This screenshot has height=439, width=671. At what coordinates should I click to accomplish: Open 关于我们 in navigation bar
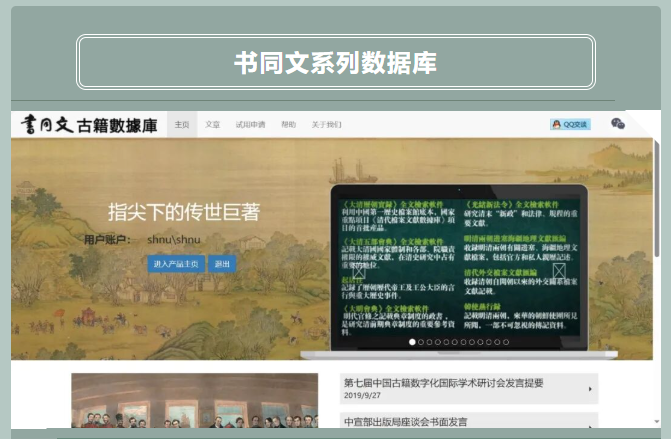(326, 125)
